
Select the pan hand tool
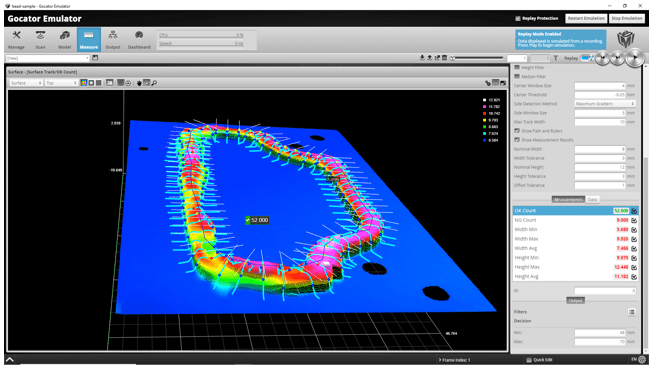point(139,83)
